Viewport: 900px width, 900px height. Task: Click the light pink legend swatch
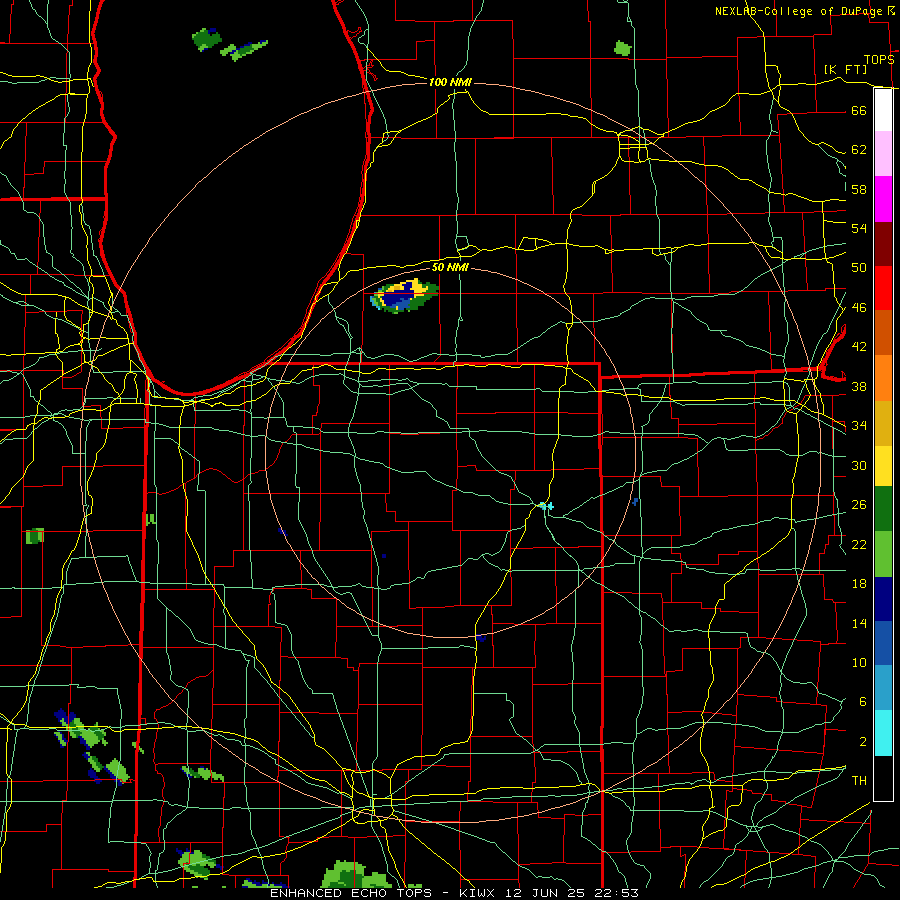pos(883,154)
